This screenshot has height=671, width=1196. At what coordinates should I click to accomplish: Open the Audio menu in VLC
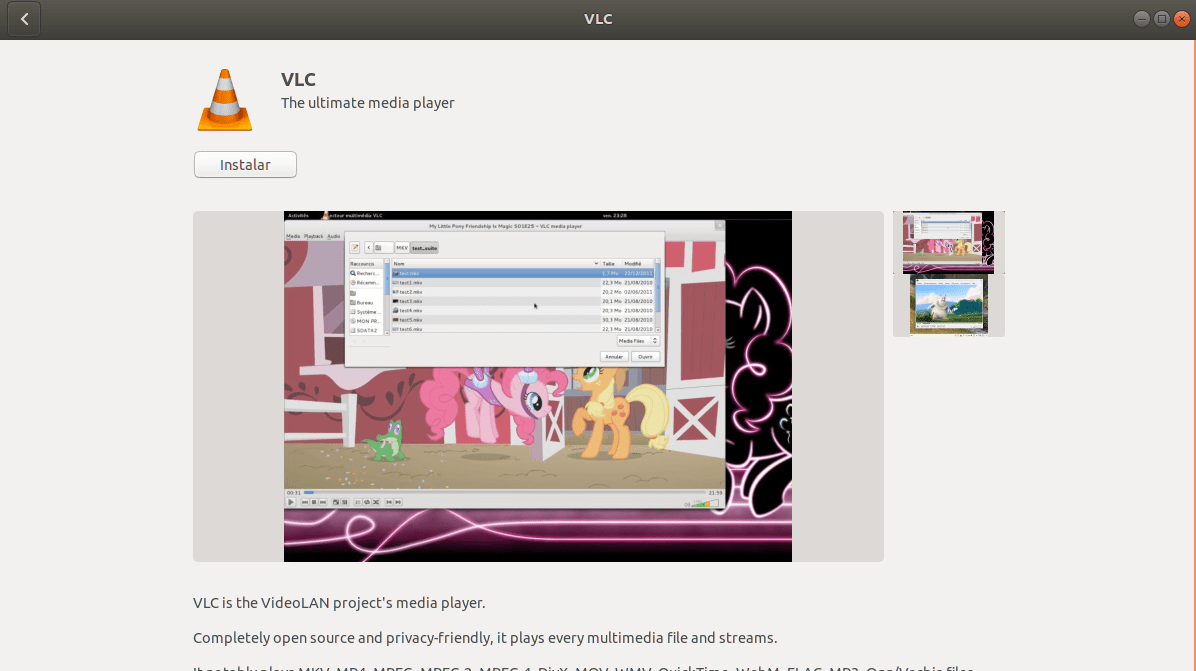click(x=334, y=236)
